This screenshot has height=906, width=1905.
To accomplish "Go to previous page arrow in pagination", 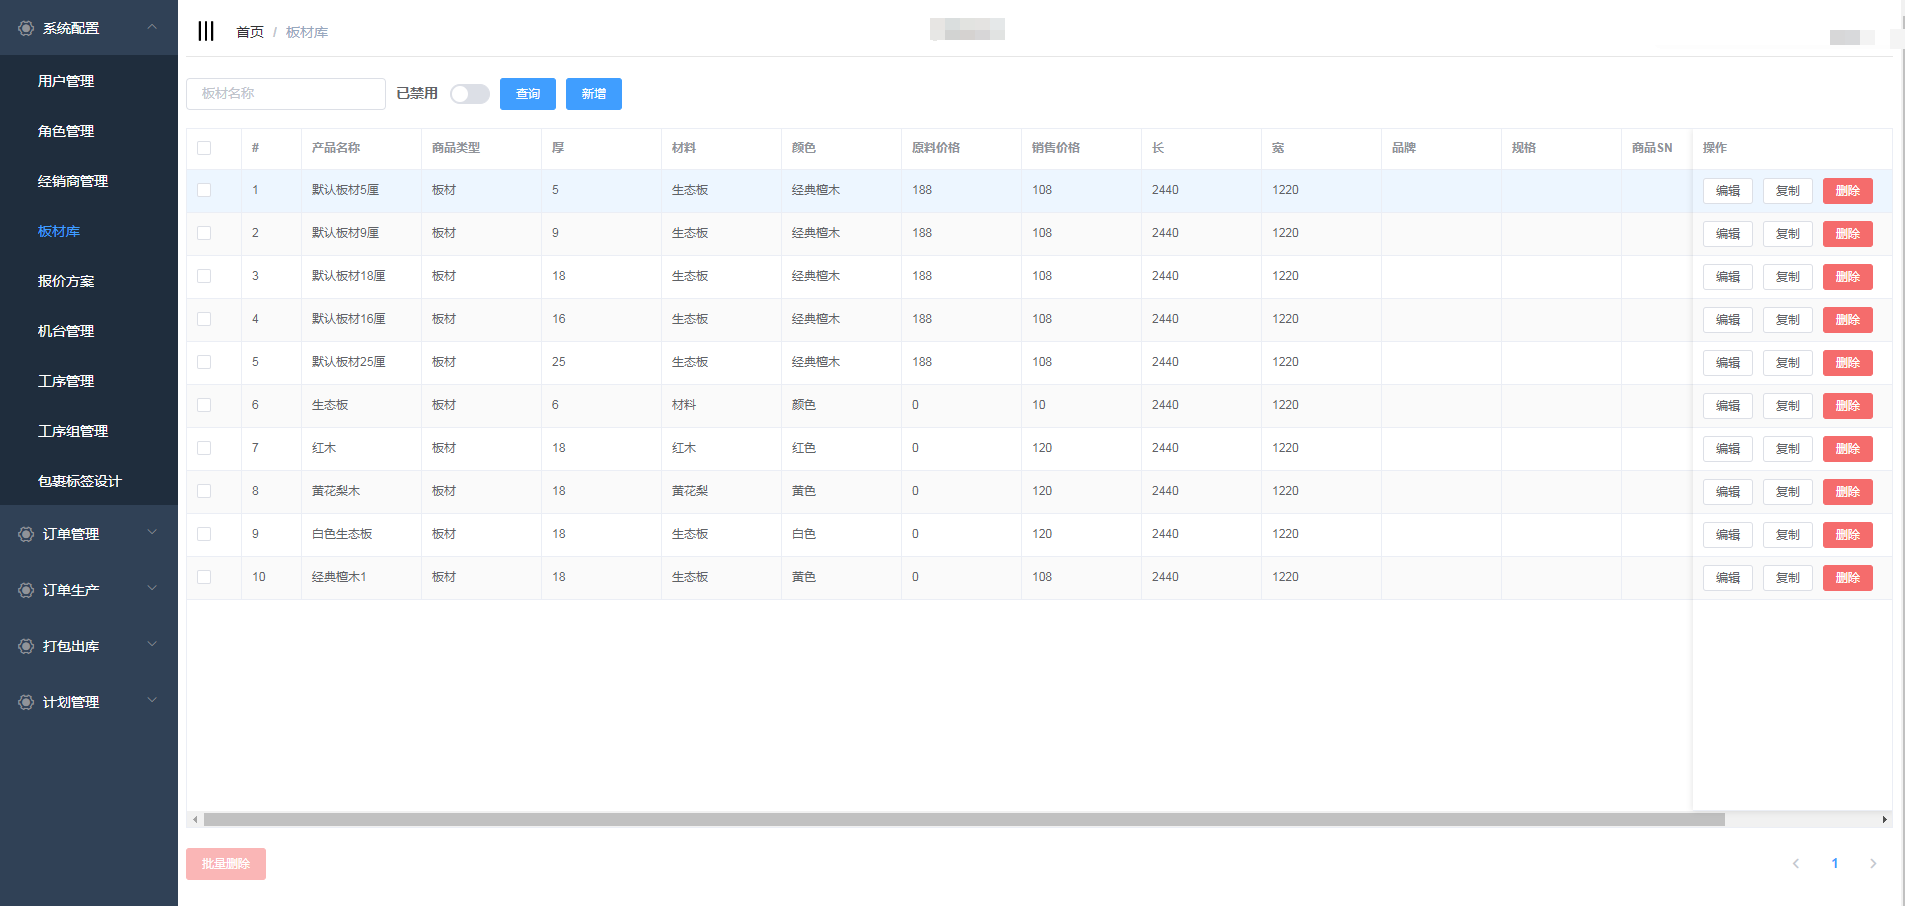I will pyautogui.click(x=1796, y=863).
